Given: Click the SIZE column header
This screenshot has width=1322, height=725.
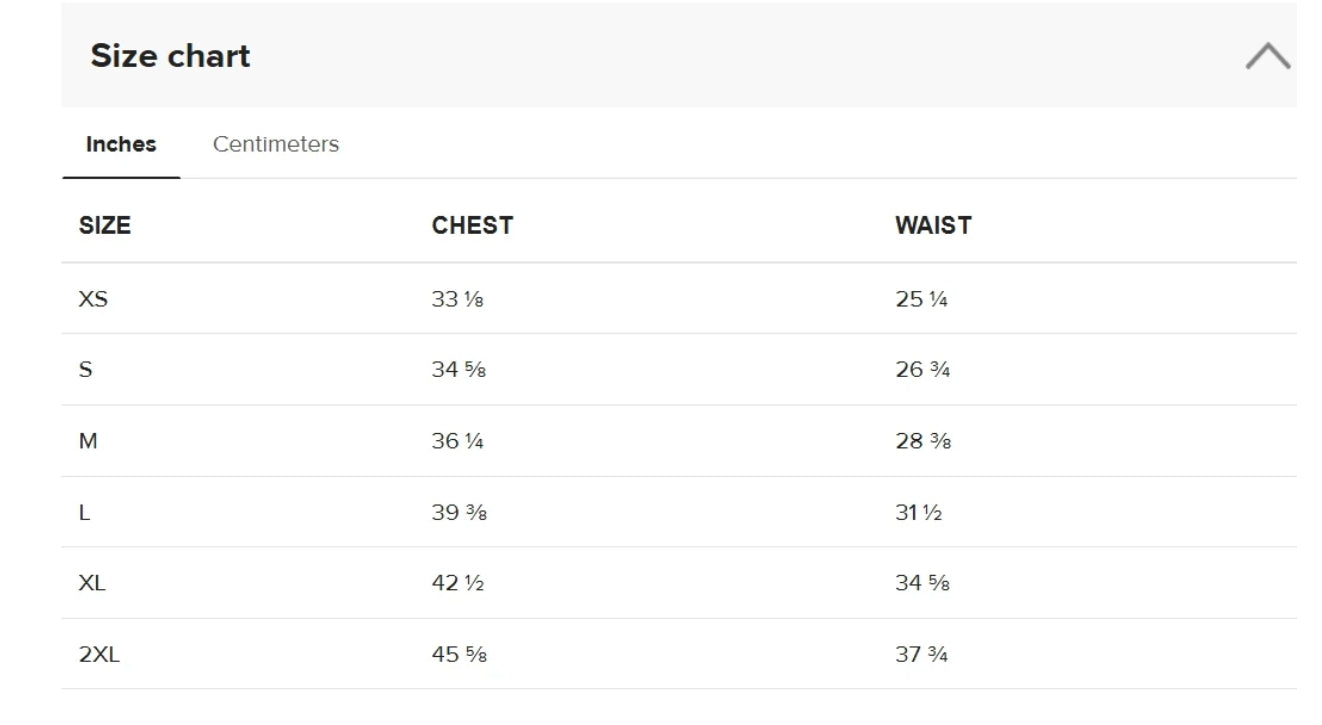Looking at the screenshot, I should coord(105,225).
